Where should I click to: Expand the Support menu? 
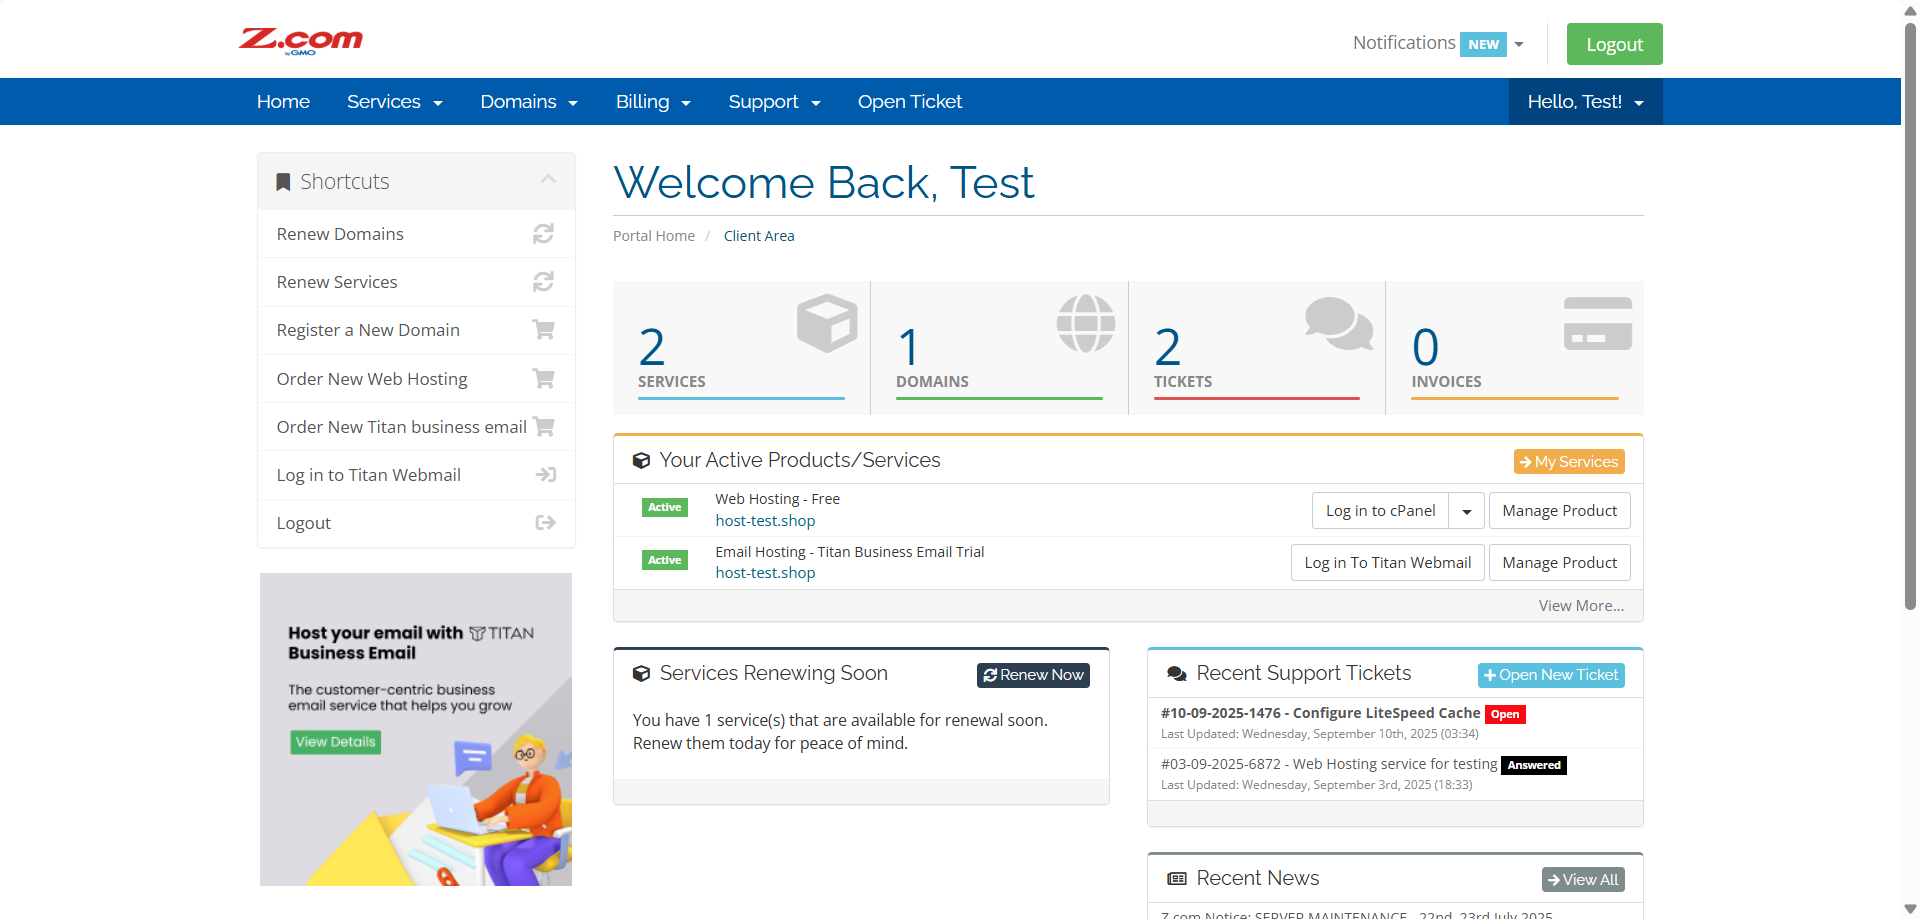coord(774,102)
